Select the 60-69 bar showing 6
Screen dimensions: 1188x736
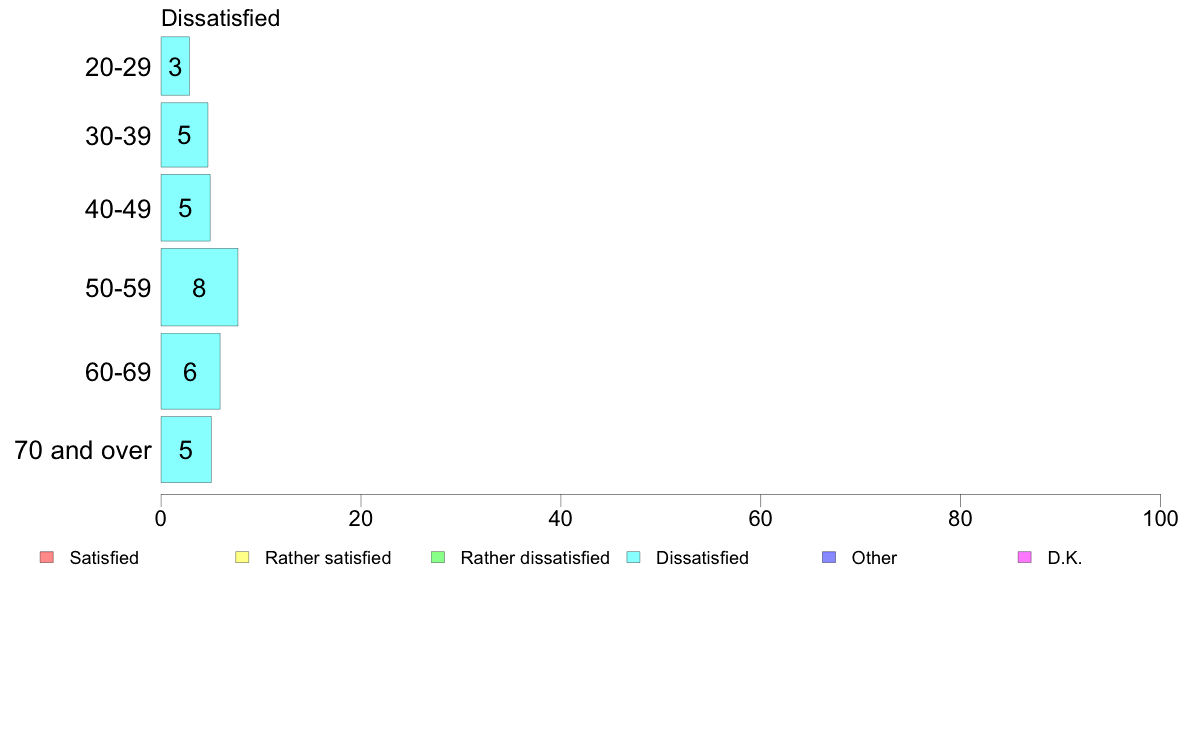pyautogui.click(x=190, y=371)
